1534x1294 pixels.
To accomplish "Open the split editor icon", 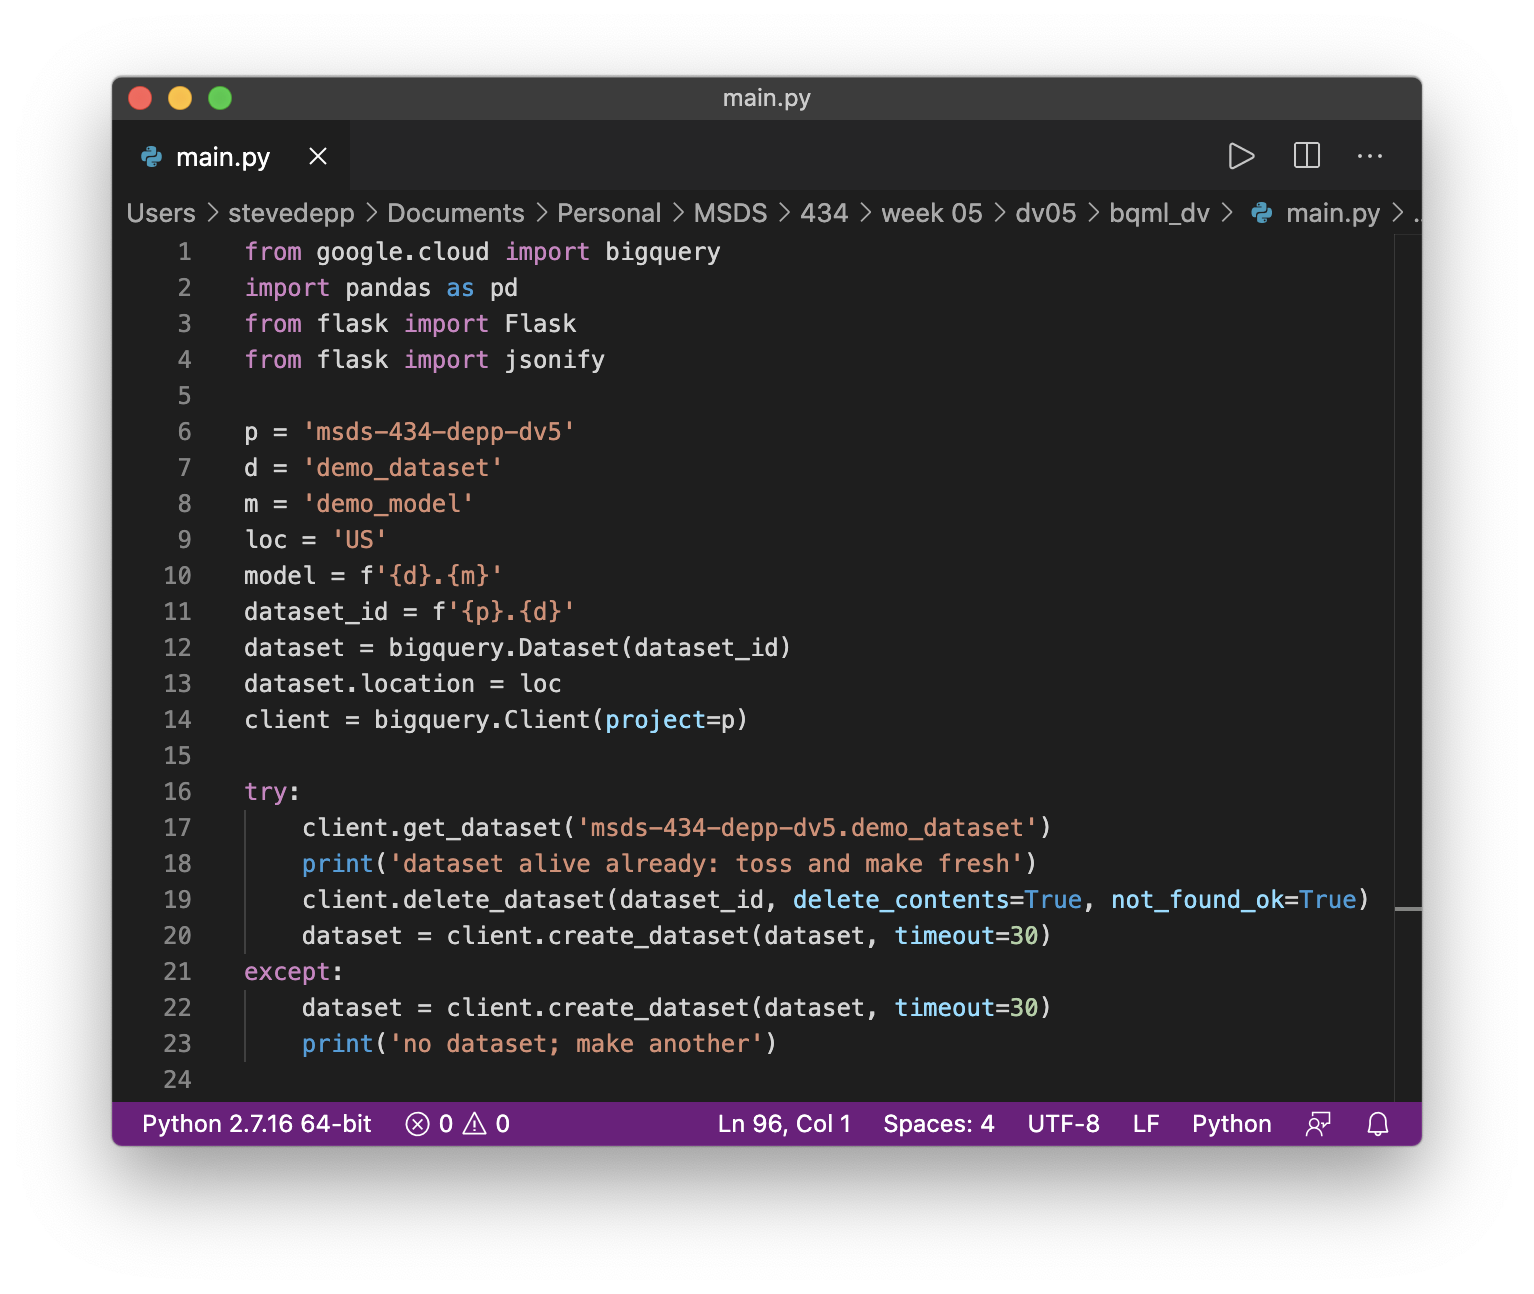I will [x=1306, y=156].
